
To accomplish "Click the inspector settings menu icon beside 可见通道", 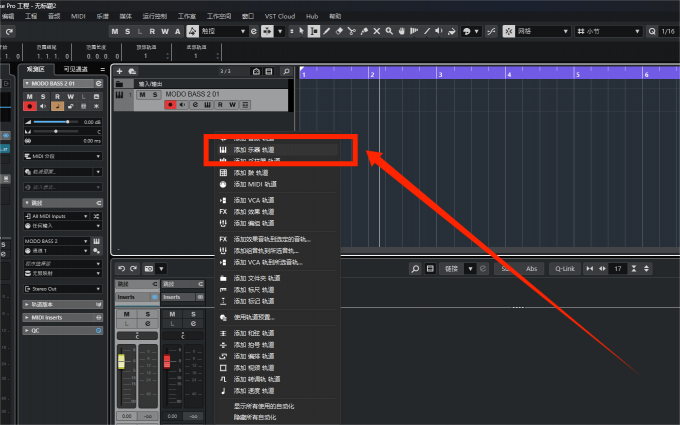I will [103, 69].
